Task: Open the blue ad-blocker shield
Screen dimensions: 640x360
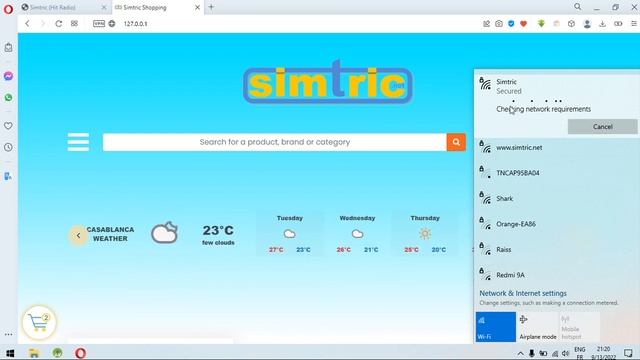Action: (x=511, y=24)
